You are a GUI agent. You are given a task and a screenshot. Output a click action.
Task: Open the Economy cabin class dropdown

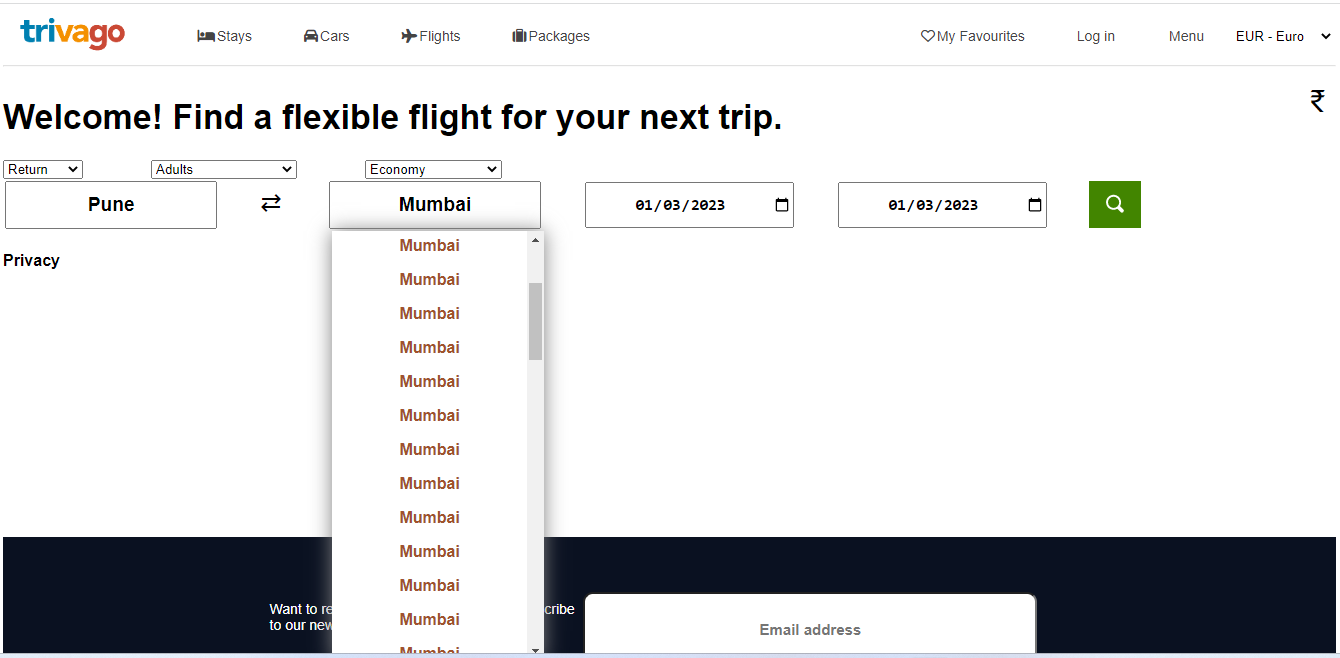pyautogui.click(x=433, y=169)
